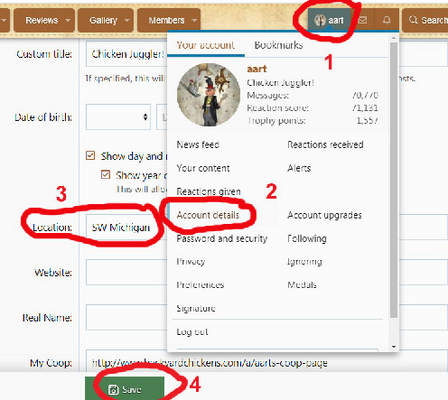Click the aart avatar in navbar

click(320, 20)
